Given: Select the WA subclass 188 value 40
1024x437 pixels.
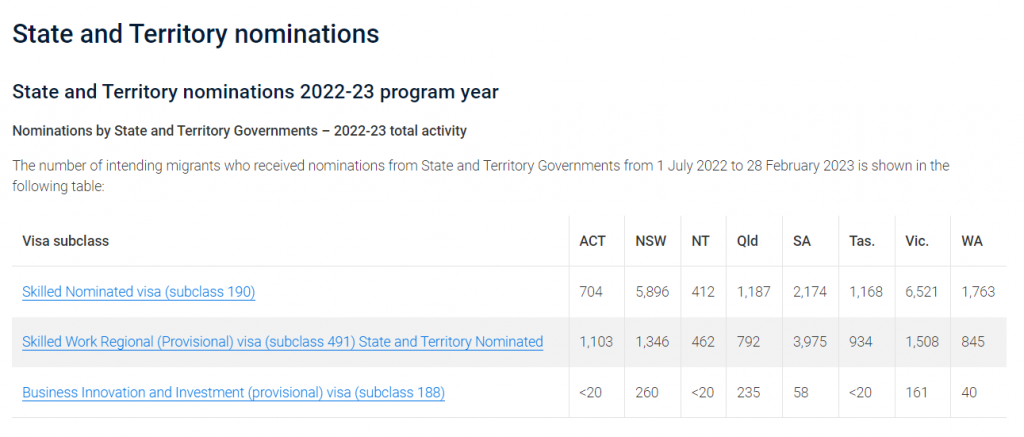Looking at the screenshot, I should (x=970, y=392).
